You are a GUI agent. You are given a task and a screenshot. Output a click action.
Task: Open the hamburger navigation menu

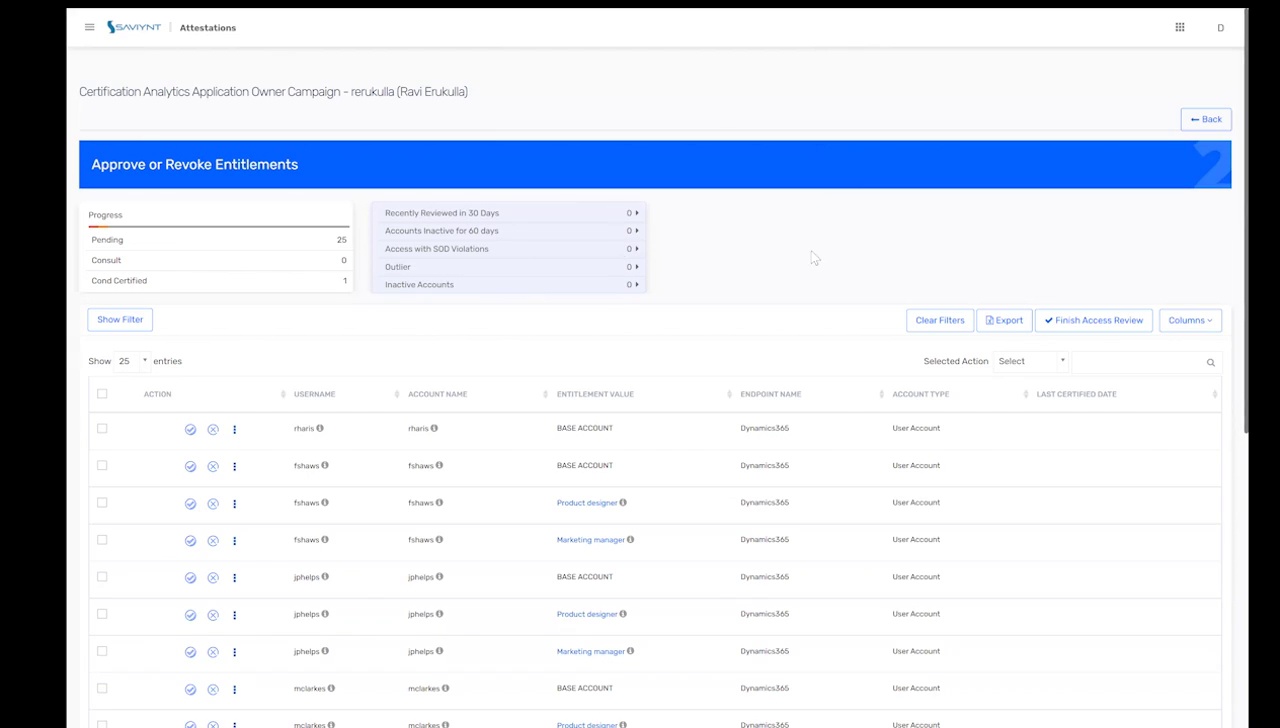tap(89, 27)
